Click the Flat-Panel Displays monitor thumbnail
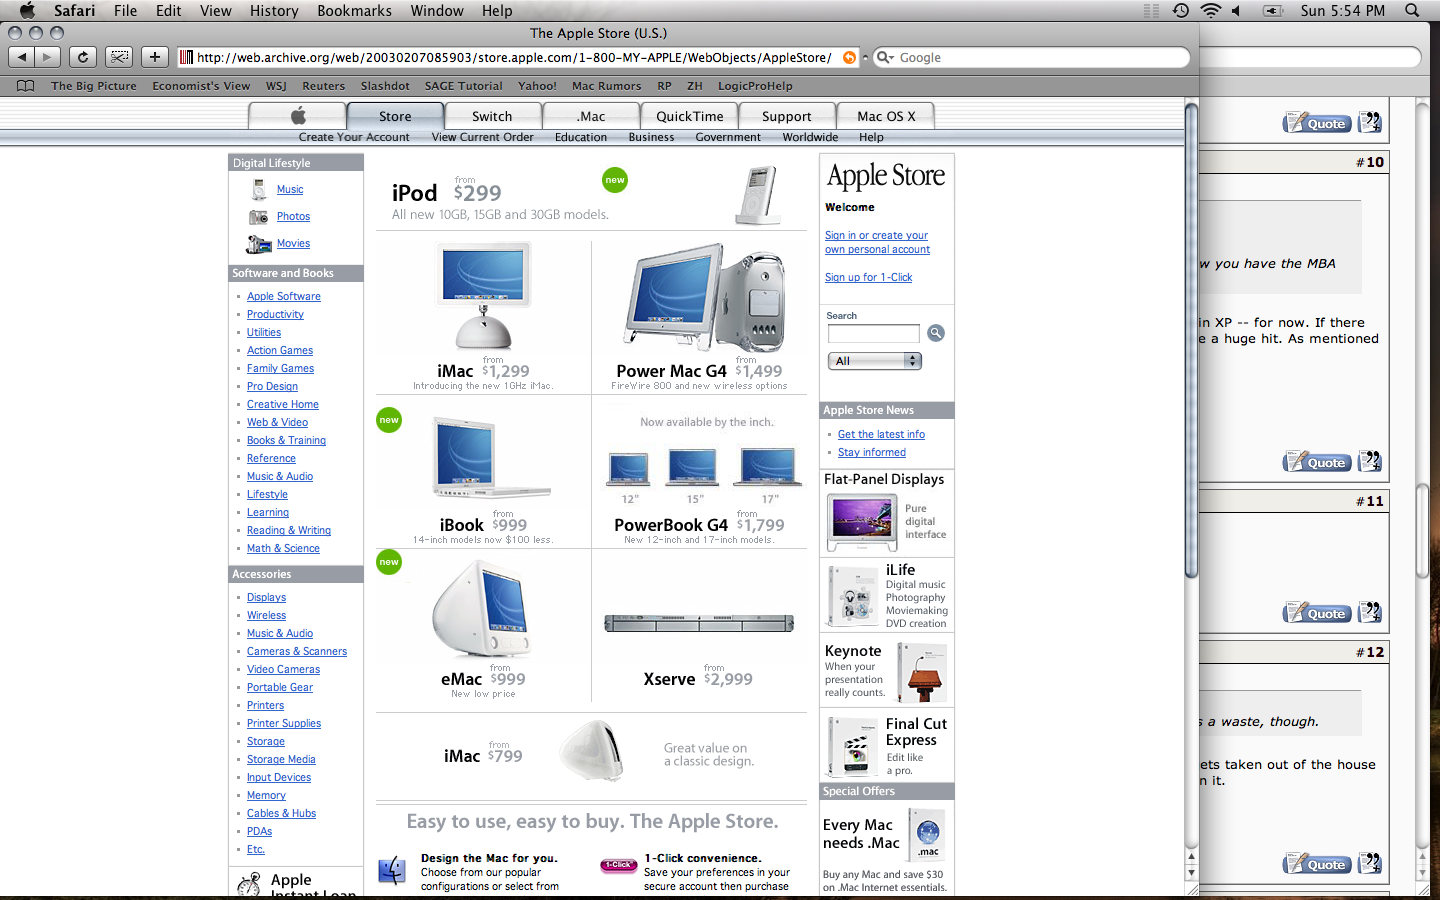The image size is (1440, 900). [x=861, y=523]
